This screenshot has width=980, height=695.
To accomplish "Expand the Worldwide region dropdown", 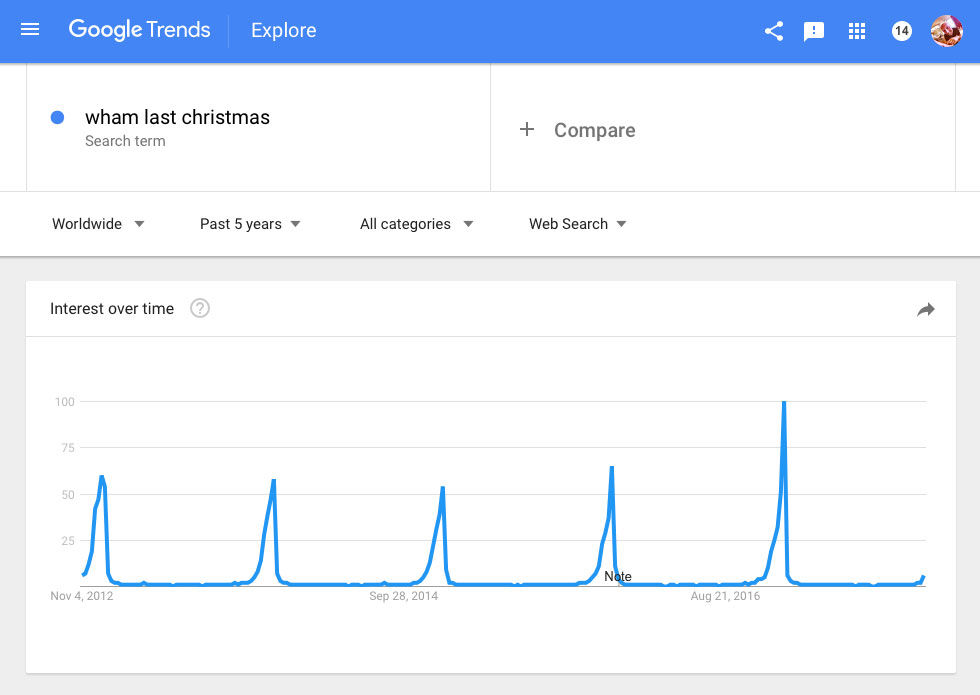I will coord(98,224).
